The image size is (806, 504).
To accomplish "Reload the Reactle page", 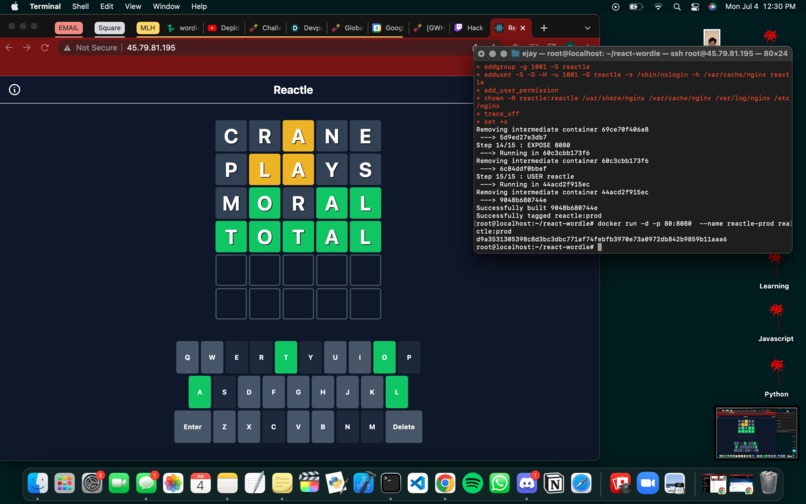I will pyautogui.click(x=45, y=47).
